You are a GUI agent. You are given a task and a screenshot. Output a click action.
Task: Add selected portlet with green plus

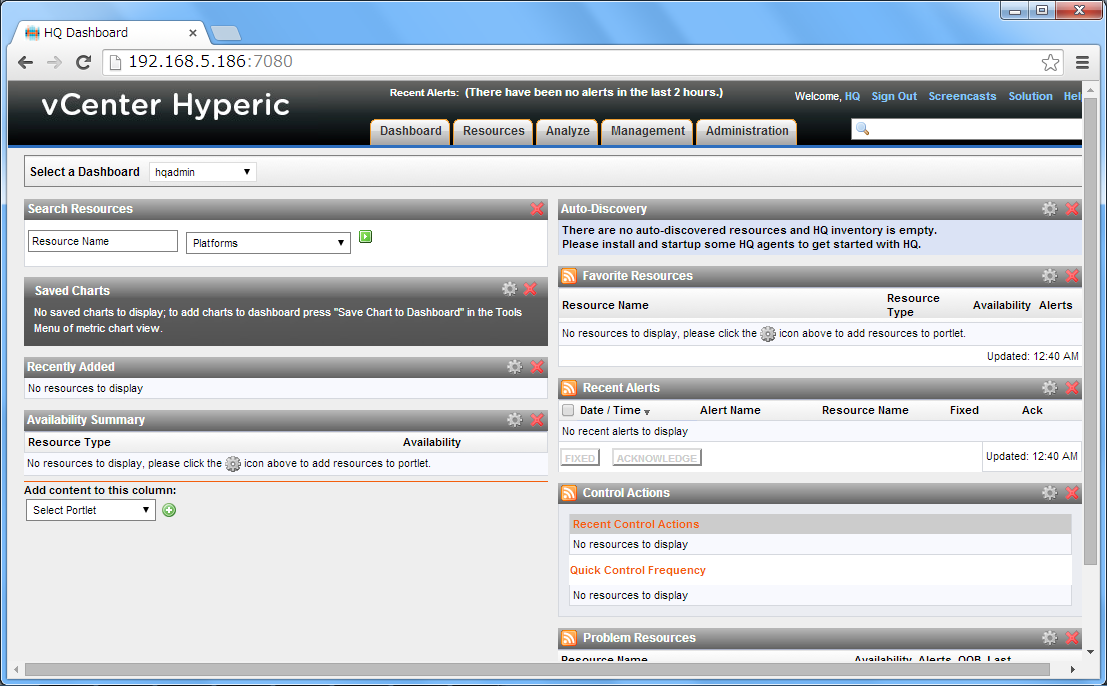169,510
